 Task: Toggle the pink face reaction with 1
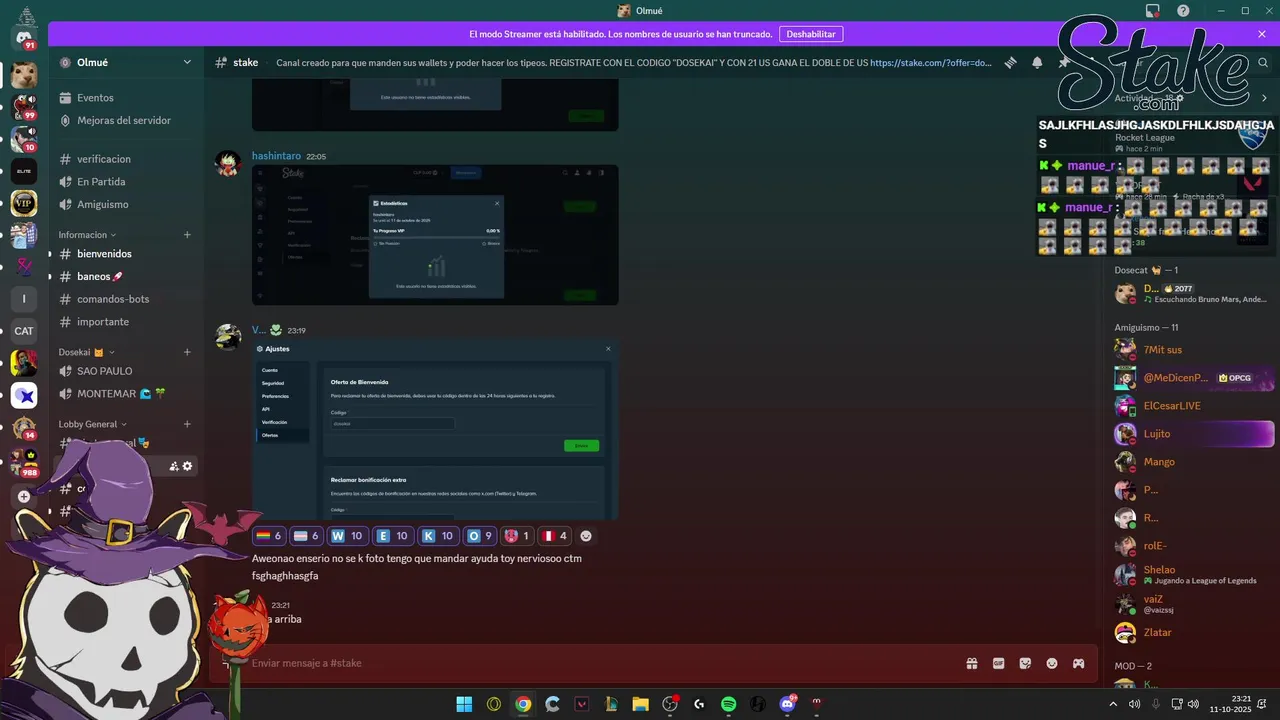518,536
